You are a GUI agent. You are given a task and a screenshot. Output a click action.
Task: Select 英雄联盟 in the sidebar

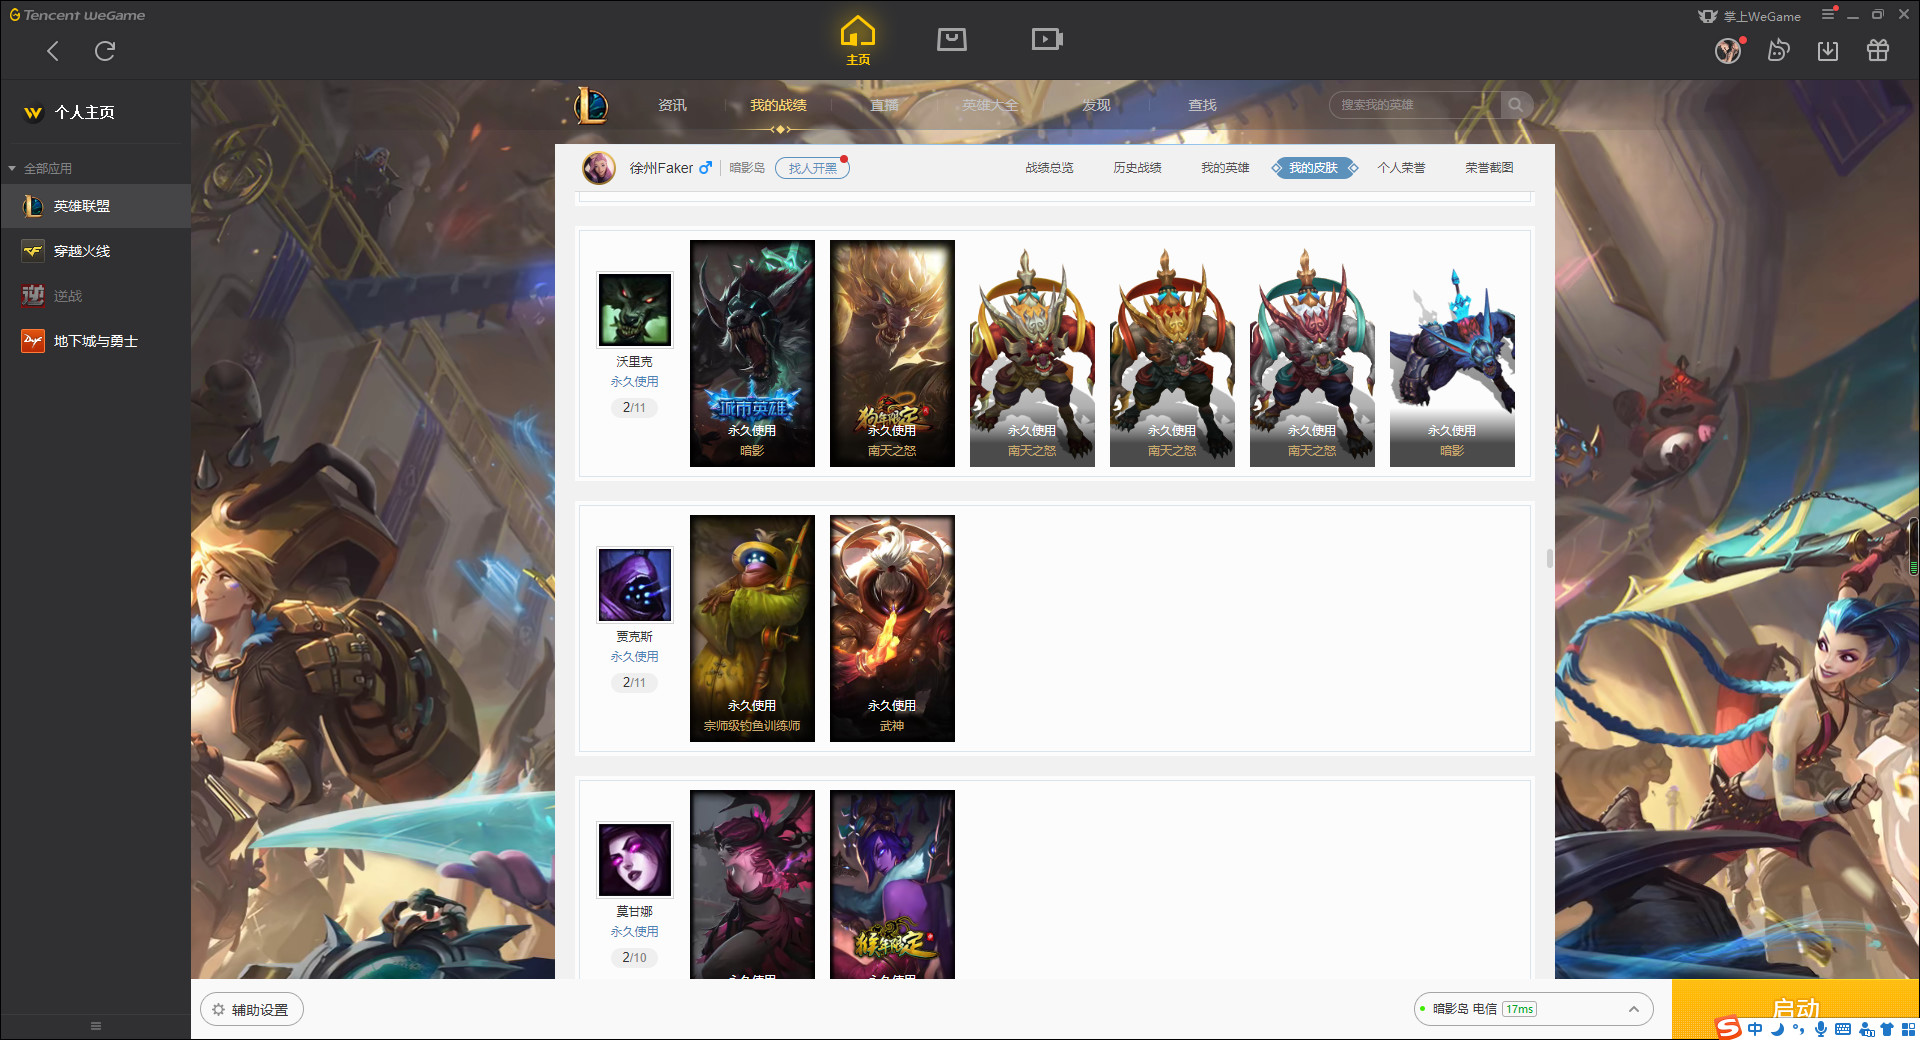[95, 206]
